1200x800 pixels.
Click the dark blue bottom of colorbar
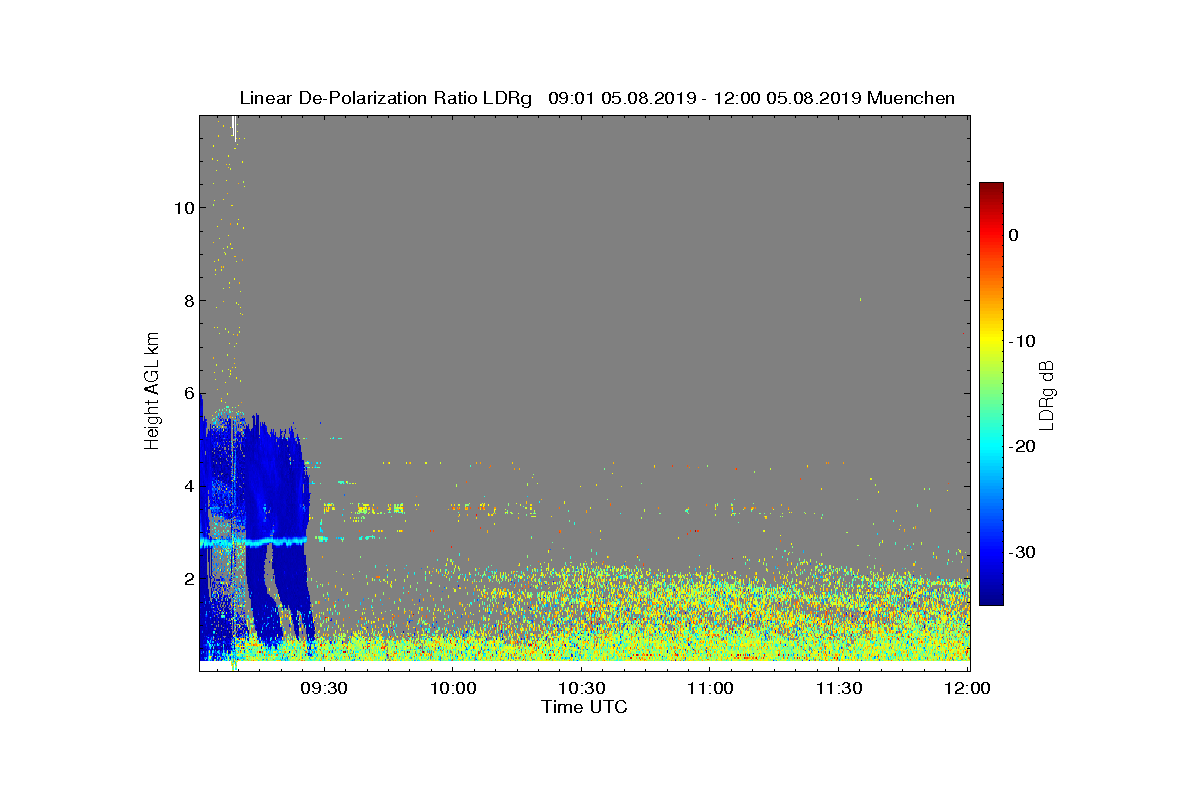tap(991, 598)
